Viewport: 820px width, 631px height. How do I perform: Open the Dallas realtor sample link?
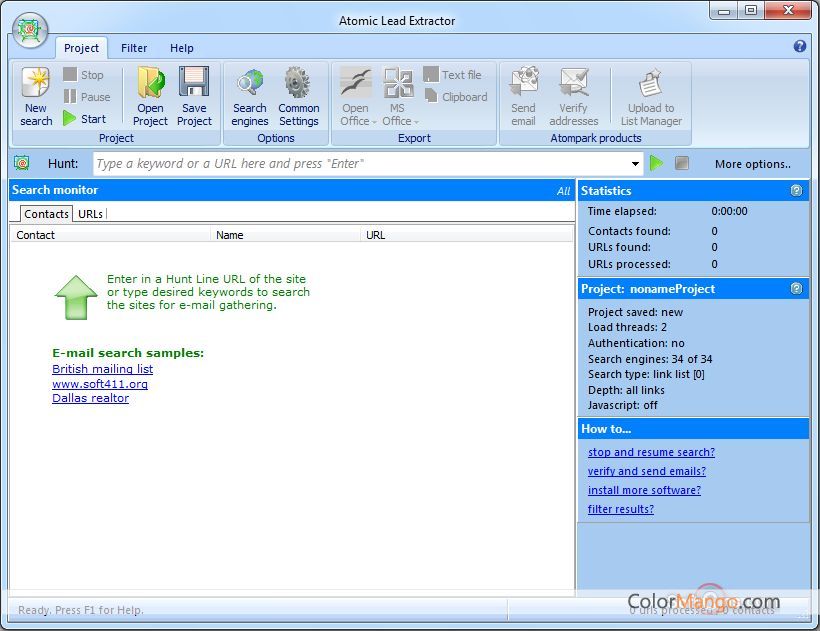[90, 398]
